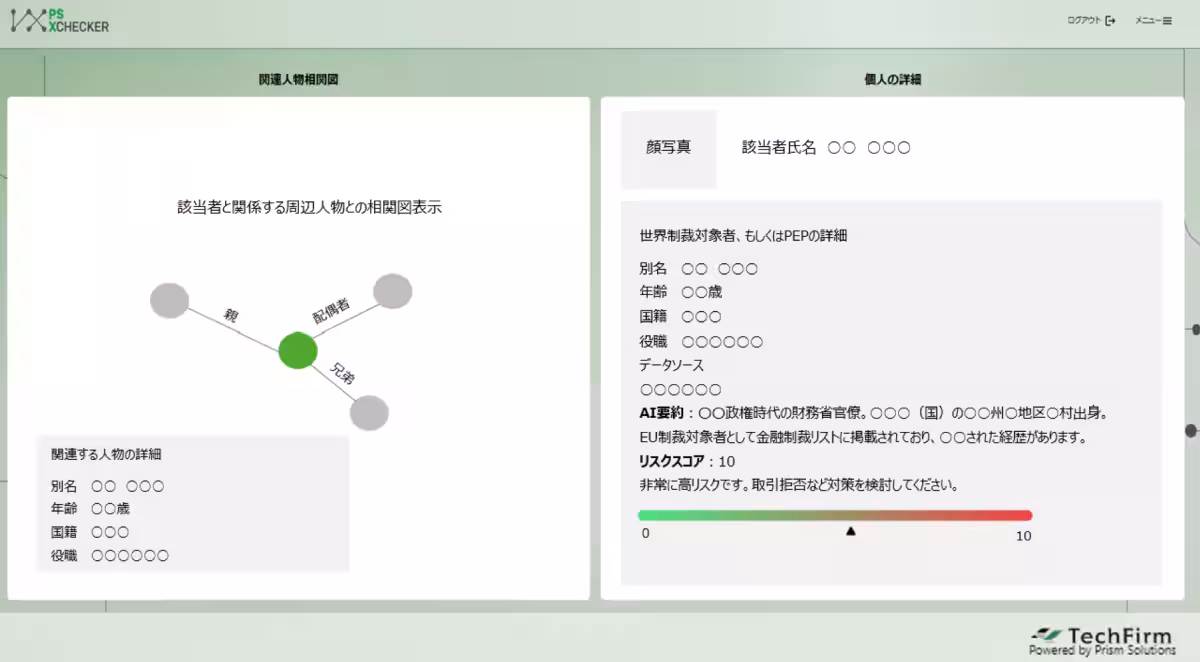Switch to the 関連人物相関図 tab
1200x662 pixels.
coord(297,78)
